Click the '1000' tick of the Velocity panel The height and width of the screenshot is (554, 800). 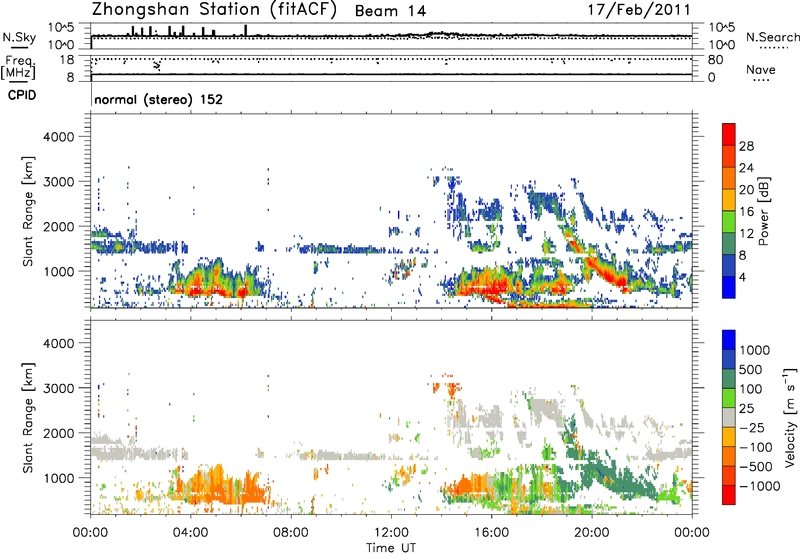point(58,478)
